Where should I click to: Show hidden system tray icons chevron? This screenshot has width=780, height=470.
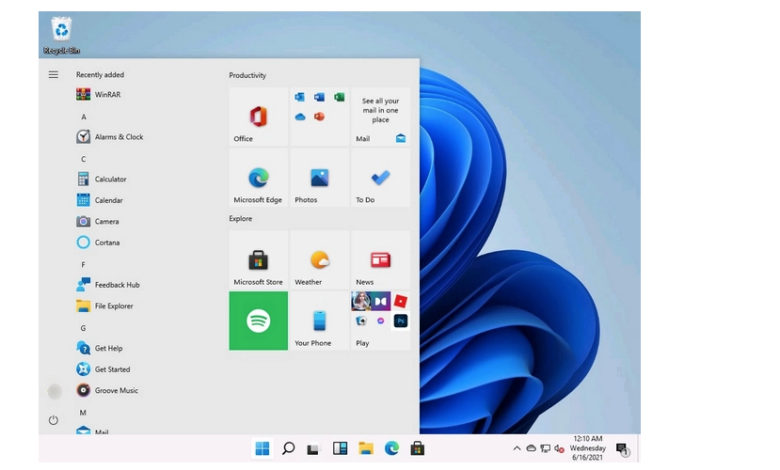pyautogui.click(x=517, y=449)
